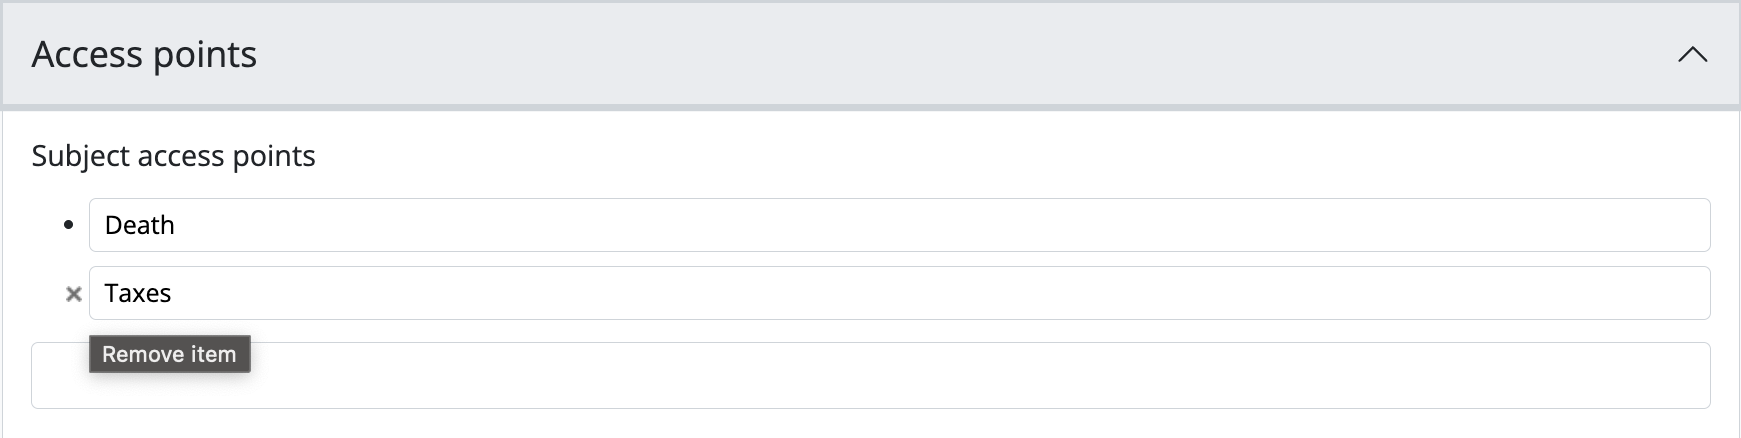Click the middle of the Death text box
This screenshot has height=438, width=1741.
(899, 226)
